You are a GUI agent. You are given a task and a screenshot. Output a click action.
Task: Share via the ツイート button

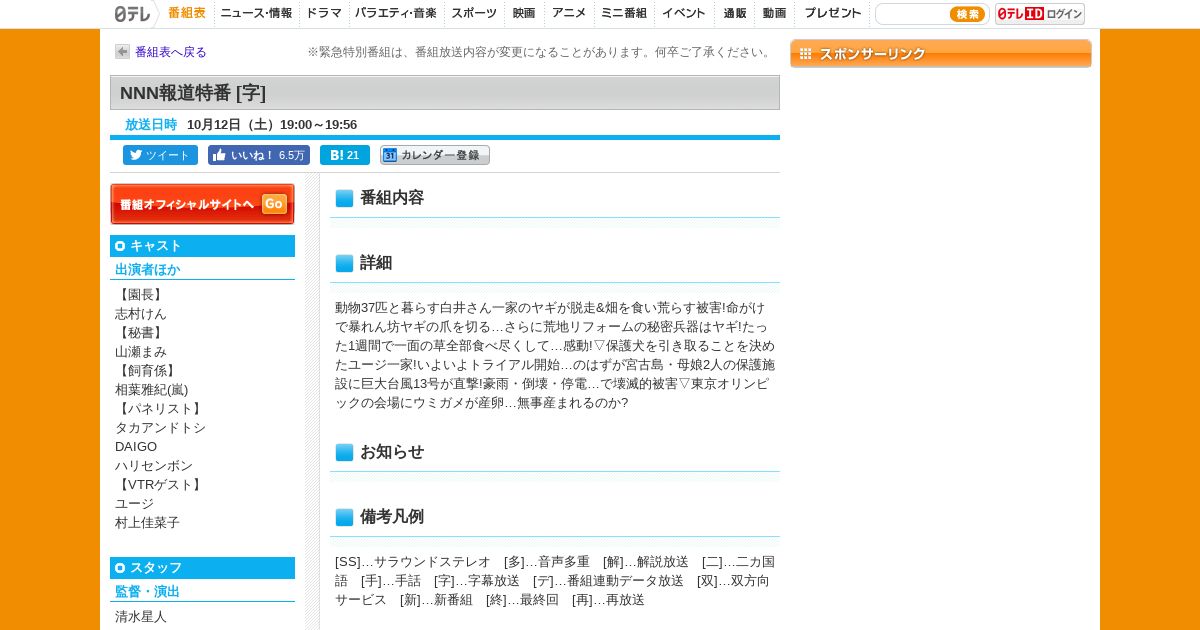pyautogui.click(x=160, y=155)
